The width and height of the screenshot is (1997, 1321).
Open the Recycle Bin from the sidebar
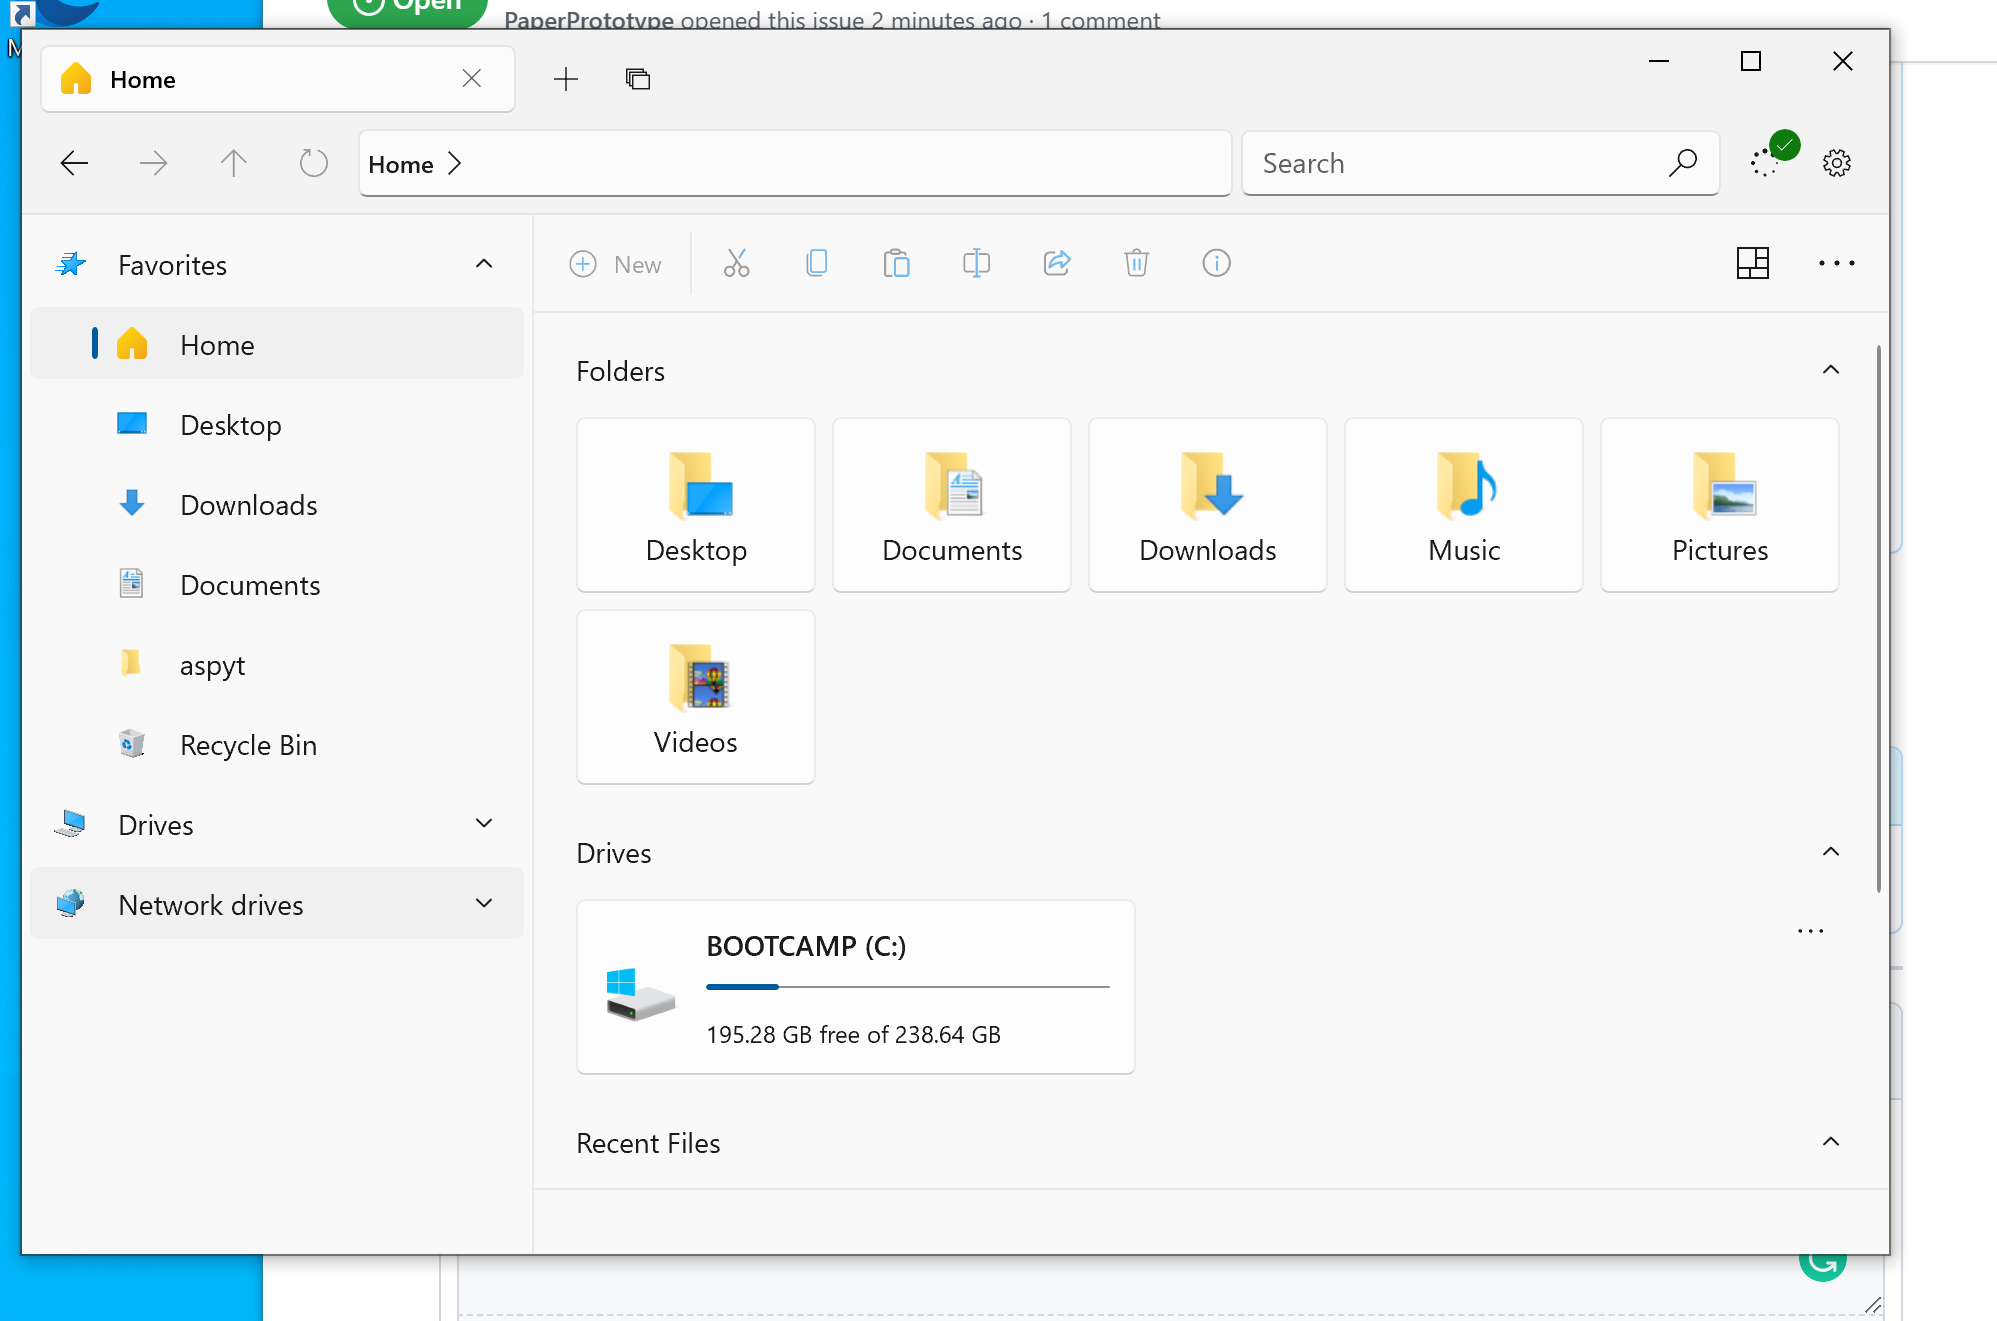click(x=247, y=744)
